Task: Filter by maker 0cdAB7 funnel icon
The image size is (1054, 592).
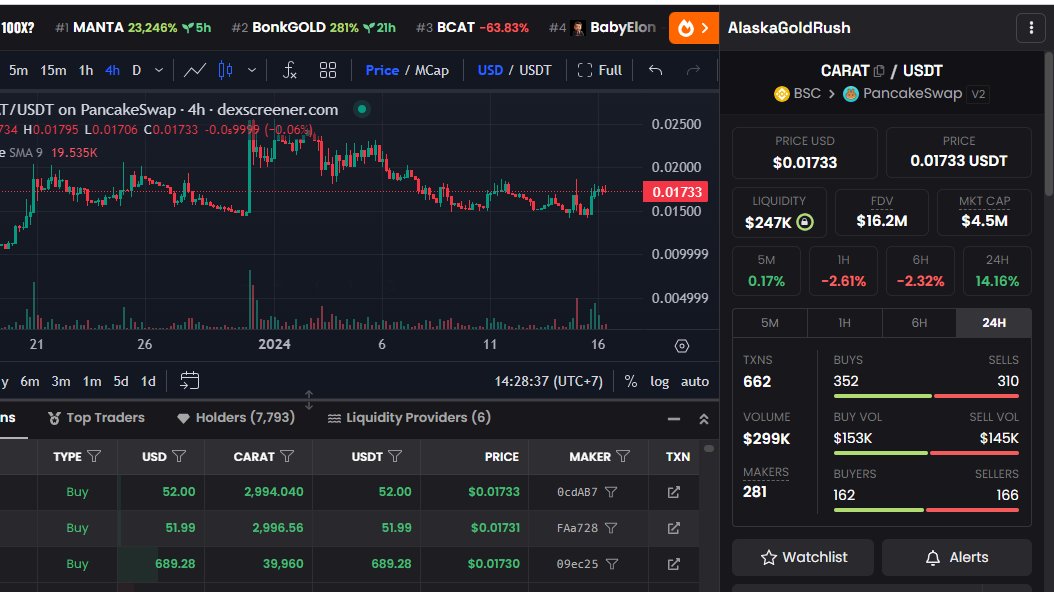Action: [611, 492]
